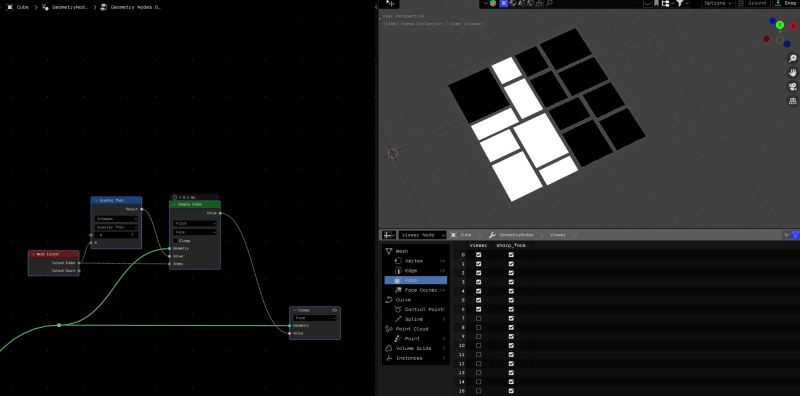Switch perspective with the grid gizmo icon

(793, 101)
